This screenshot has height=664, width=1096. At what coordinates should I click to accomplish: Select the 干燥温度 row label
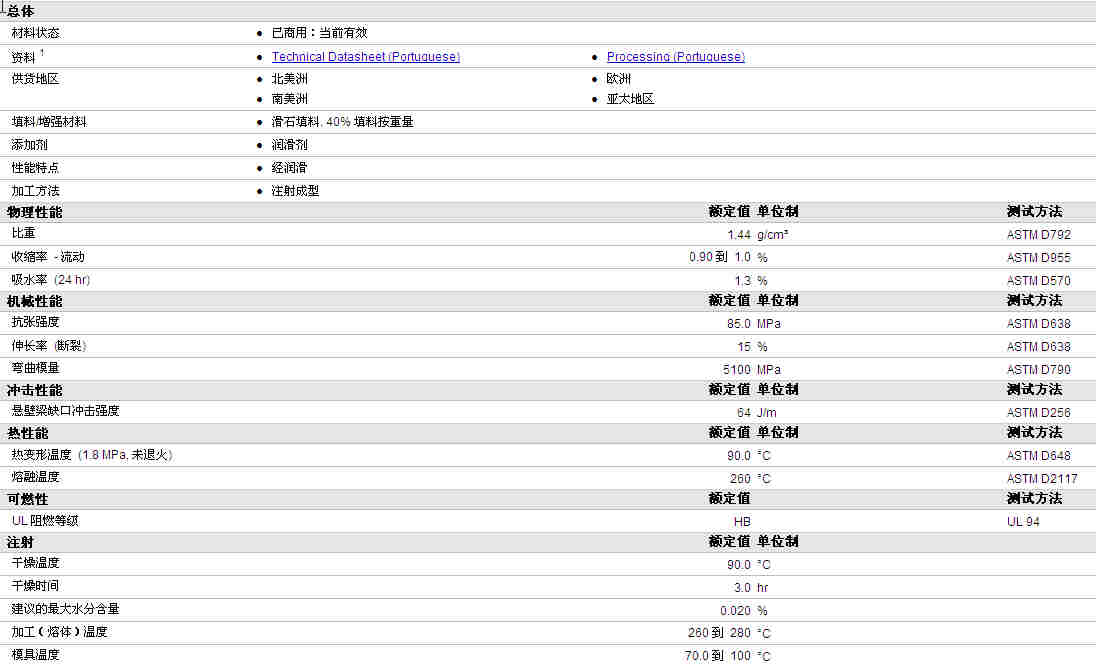tap(35, 563)
